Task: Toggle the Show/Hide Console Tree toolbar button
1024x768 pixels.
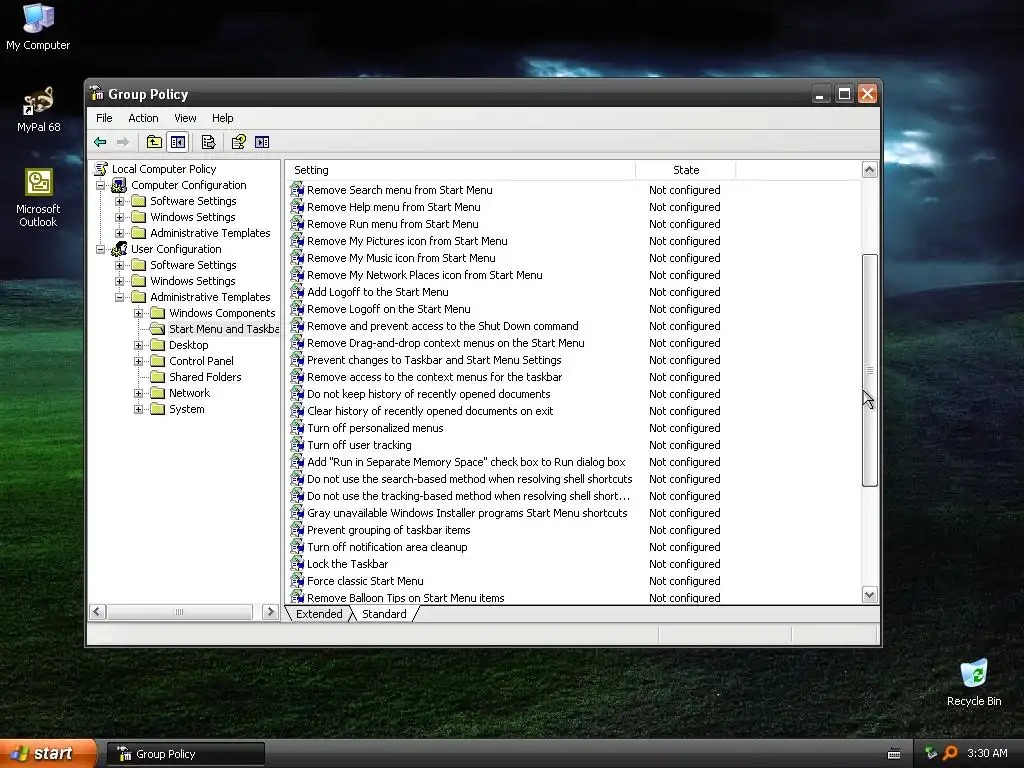Action: [178, 142]
